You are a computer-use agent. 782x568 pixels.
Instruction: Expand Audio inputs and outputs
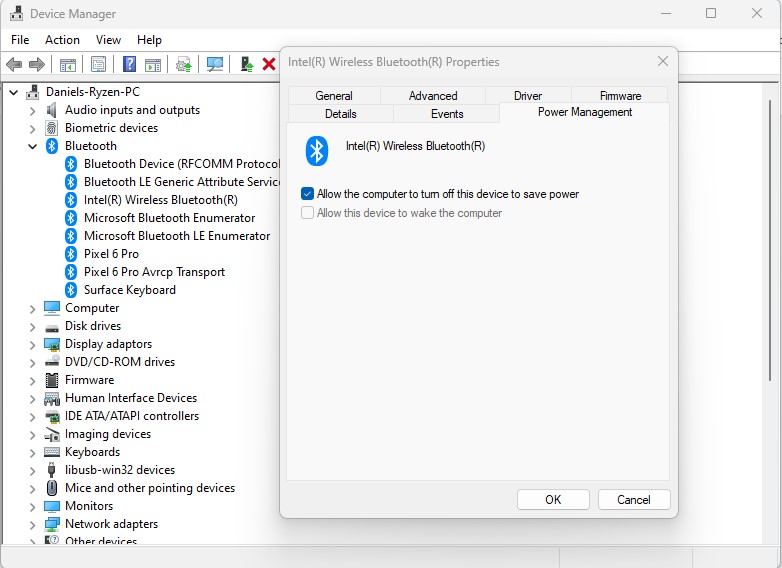click(x=32, y=110)
